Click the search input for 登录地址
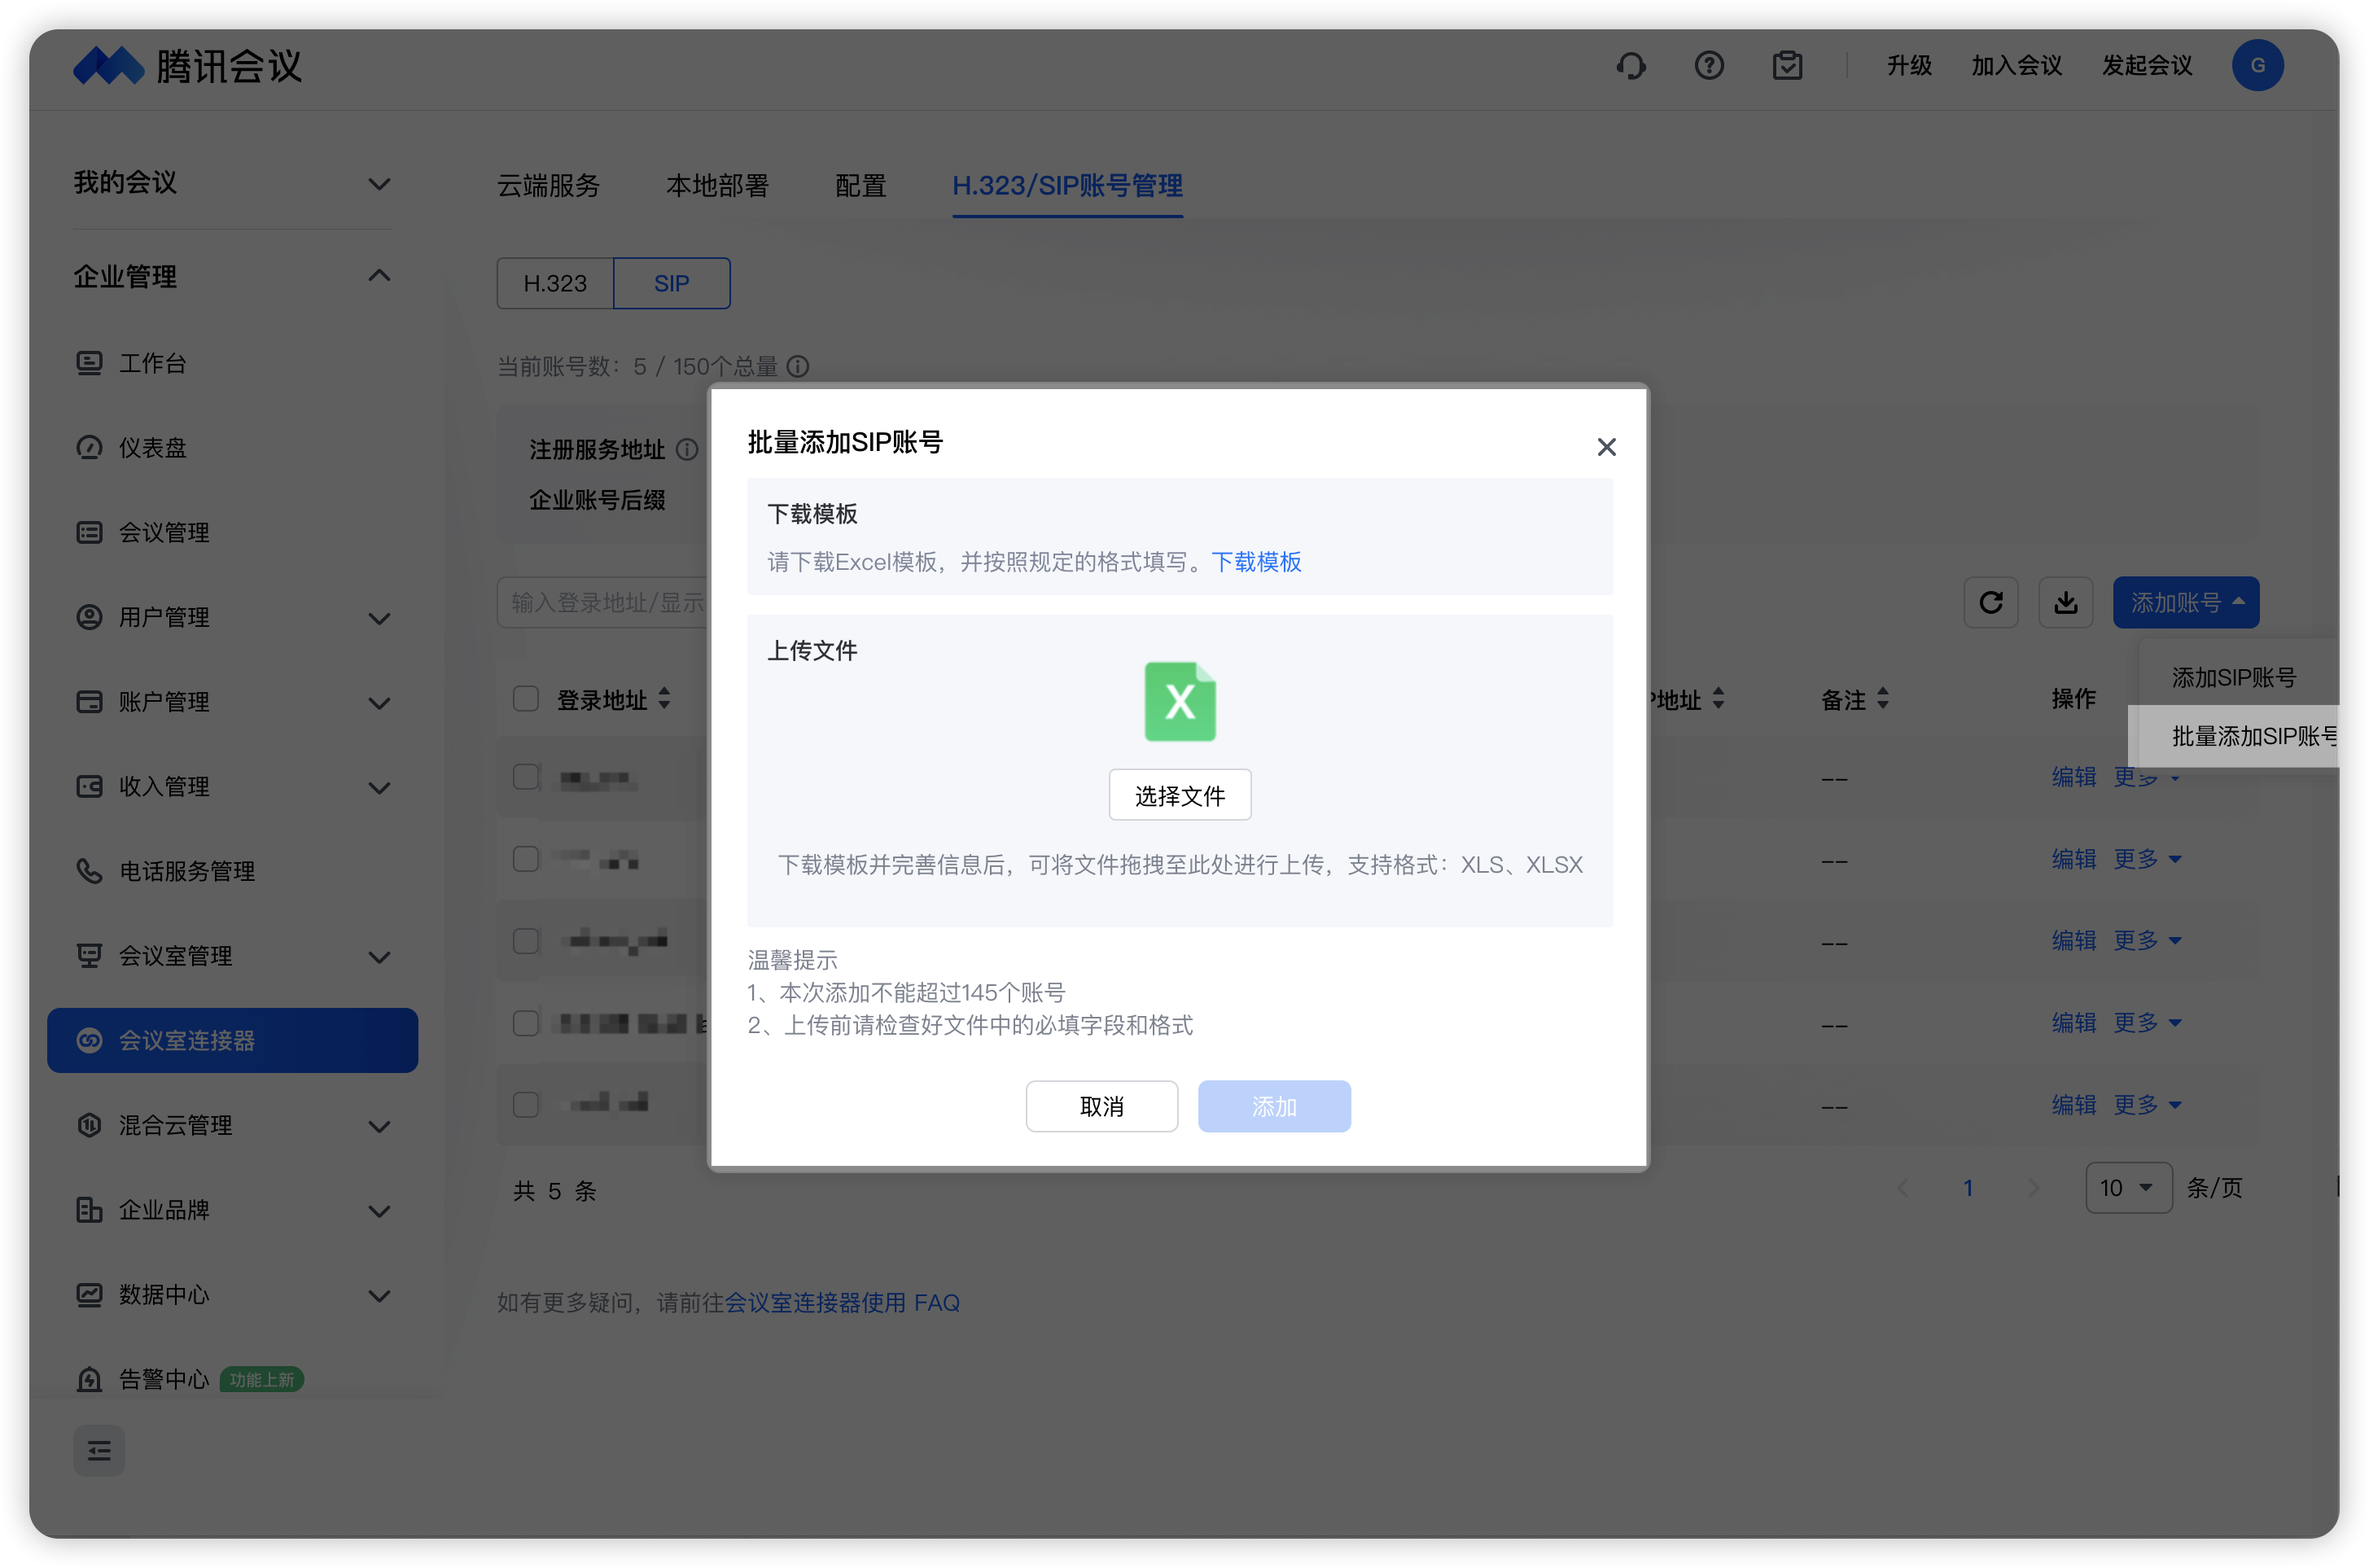 (x=603, y=602)
